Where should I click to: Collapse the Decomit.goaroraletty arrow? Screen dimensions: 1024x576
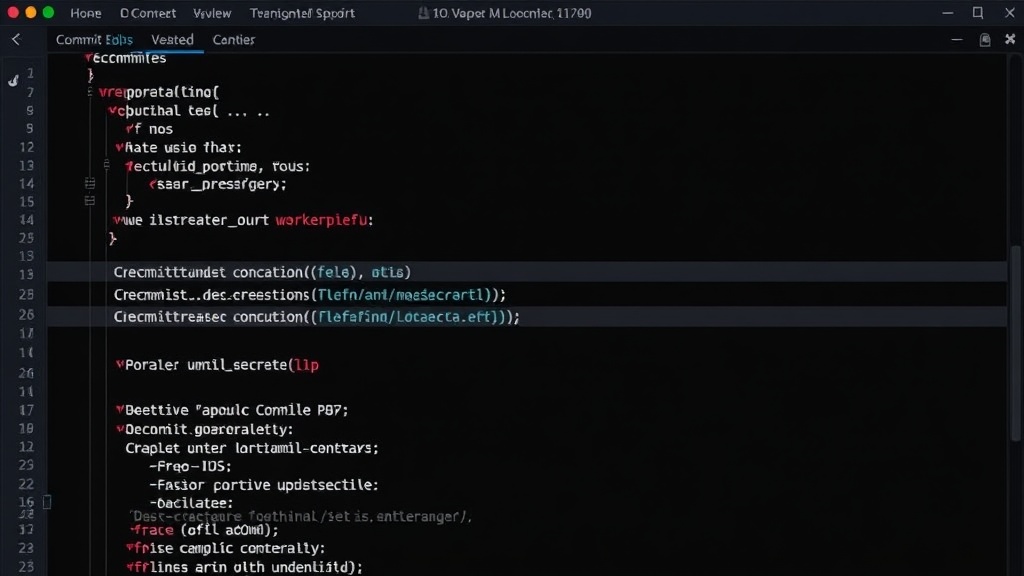pyautogui.click(x=120, y=429)
